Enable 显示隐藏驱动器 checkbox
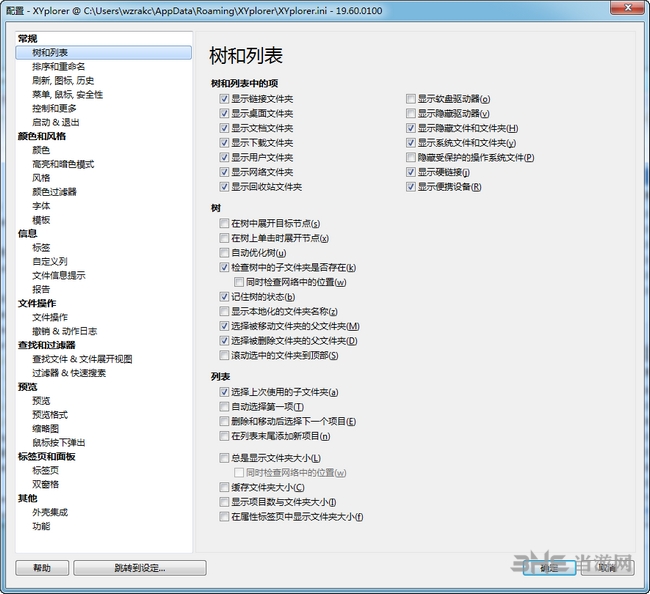This screenshot has height=594, width=650. pos(410,113)
